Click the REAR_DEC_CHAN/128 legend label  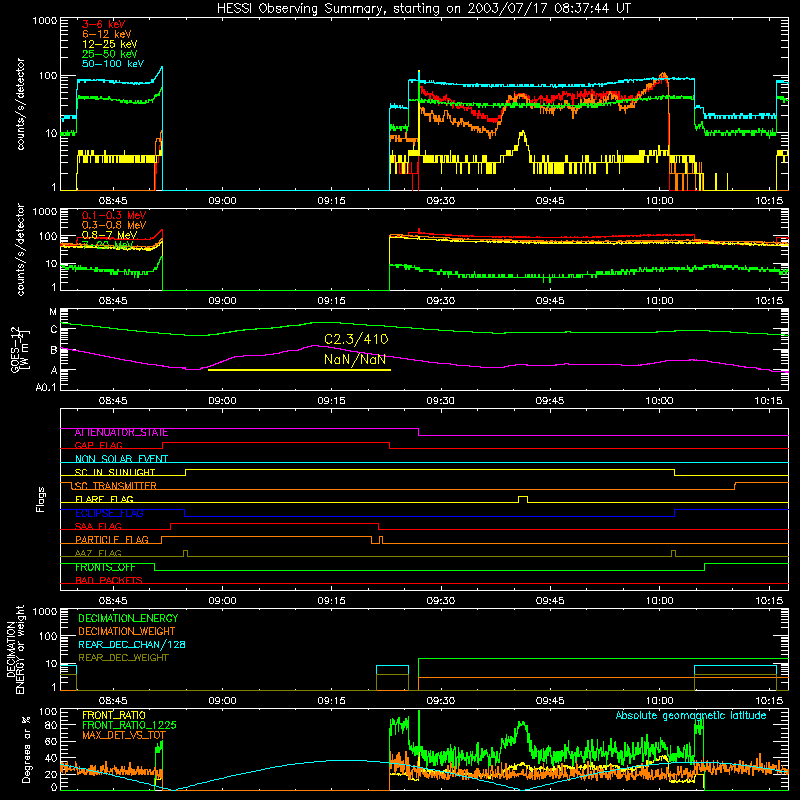click(132, 644)
